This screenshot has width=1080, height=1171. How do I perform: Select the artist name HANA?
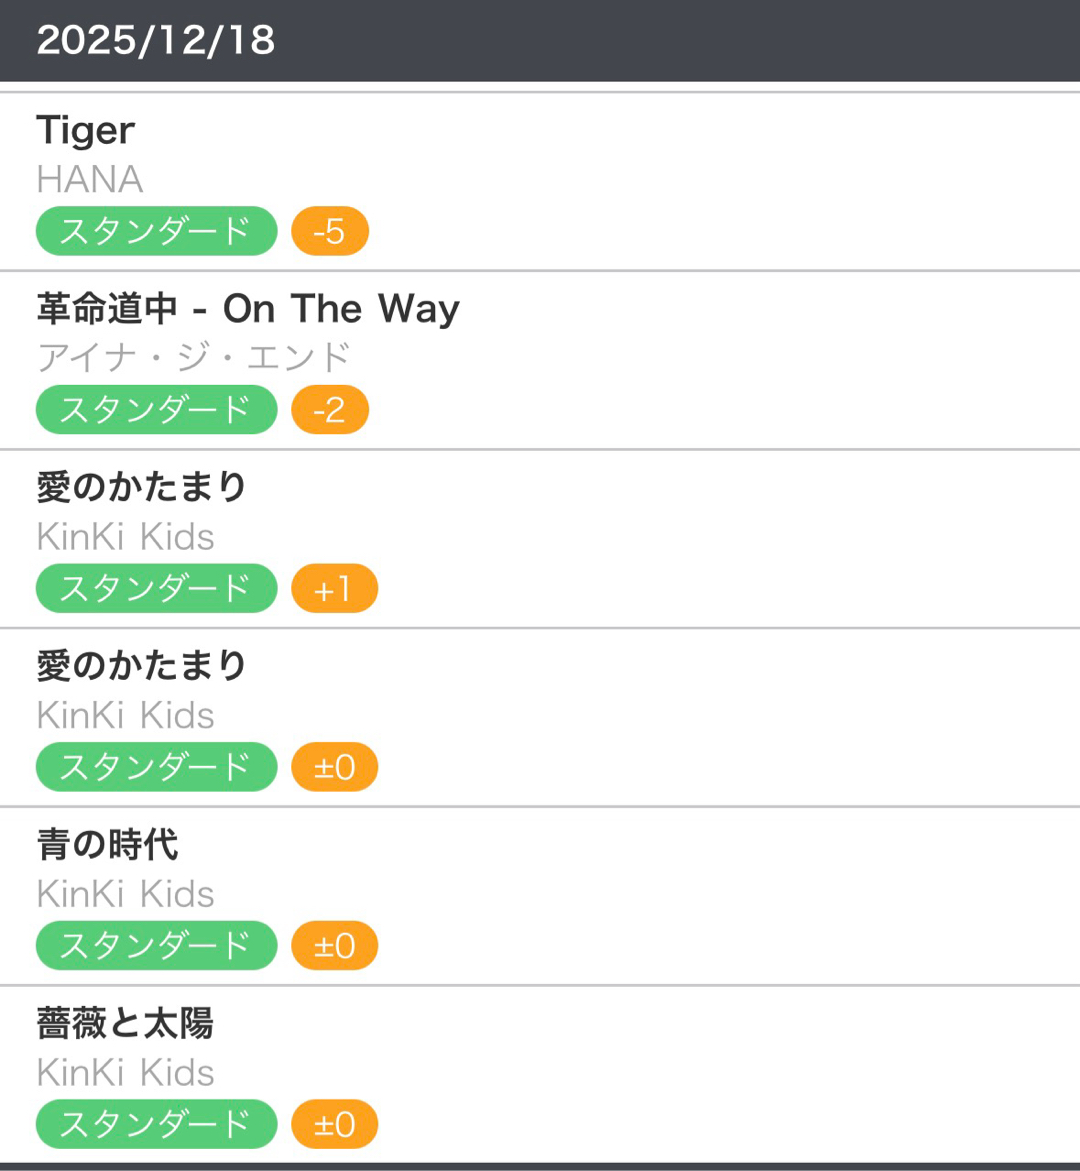tap(90, 180)
